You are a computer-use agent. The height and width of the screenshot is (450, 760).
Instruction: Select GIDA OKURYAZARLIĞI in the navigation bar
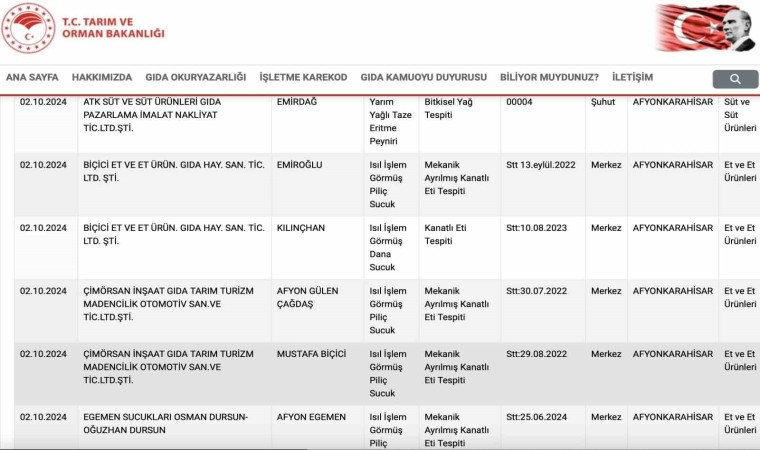tap(195, 78)
